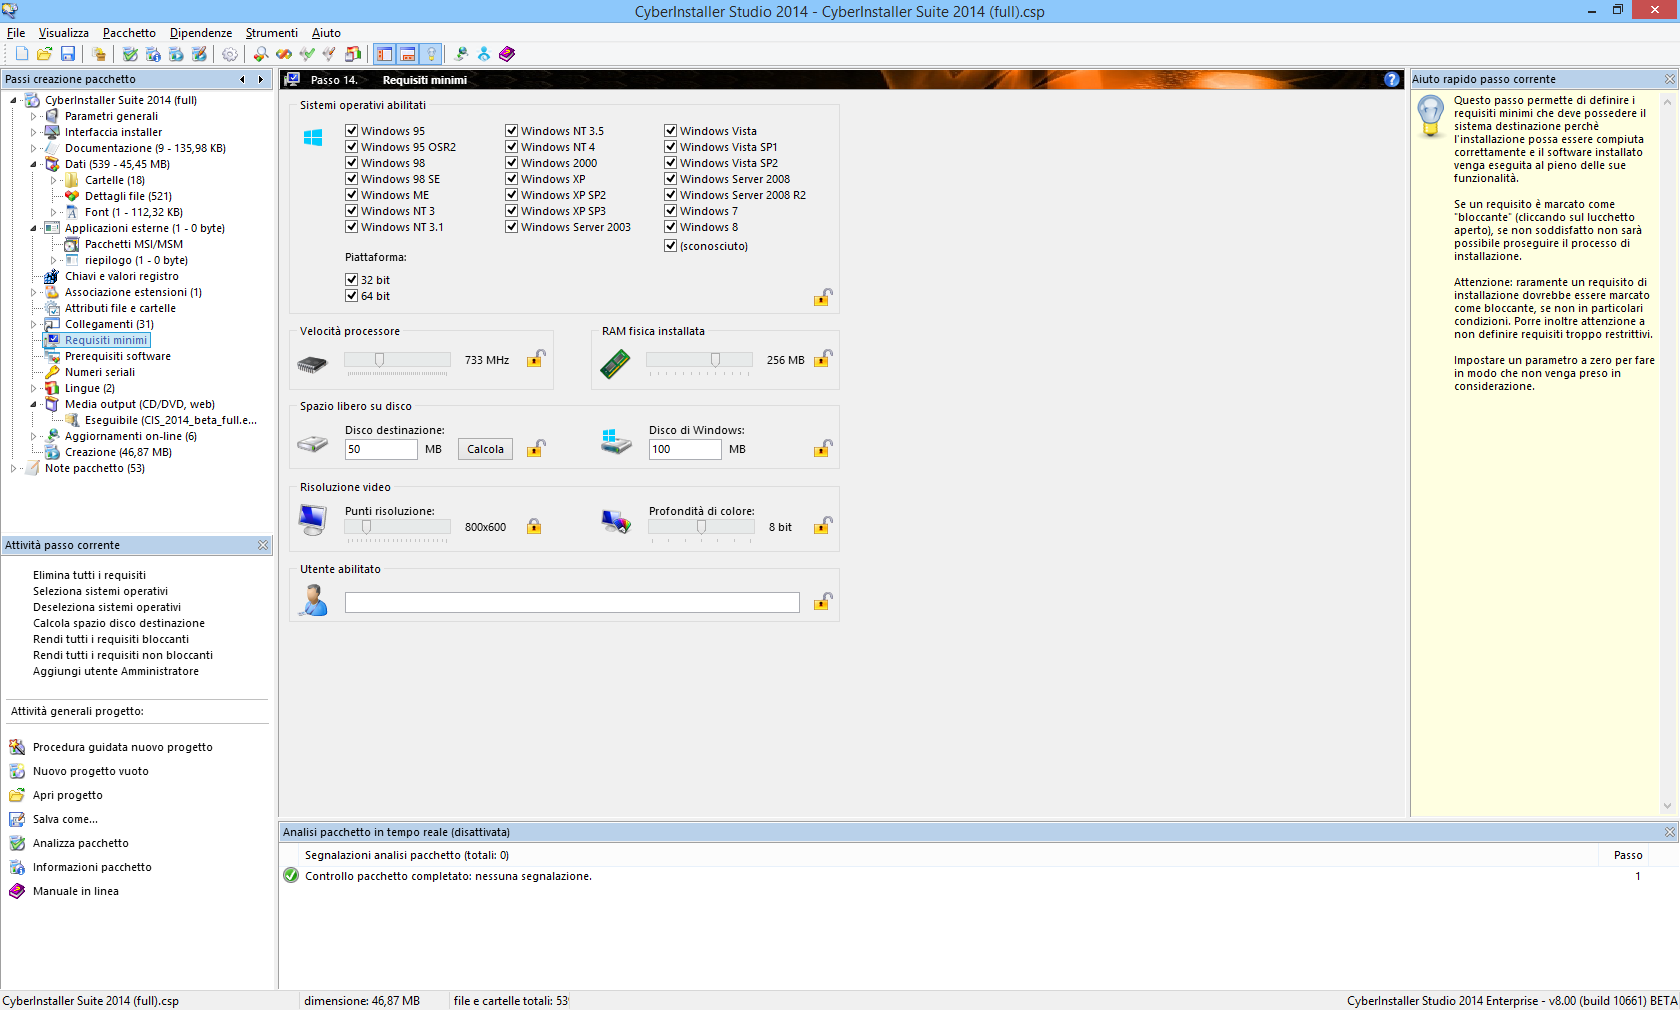Click Procedura guidata nuovo progetto
Viewport: 1680px width, 1010px height.
[123, 747]
